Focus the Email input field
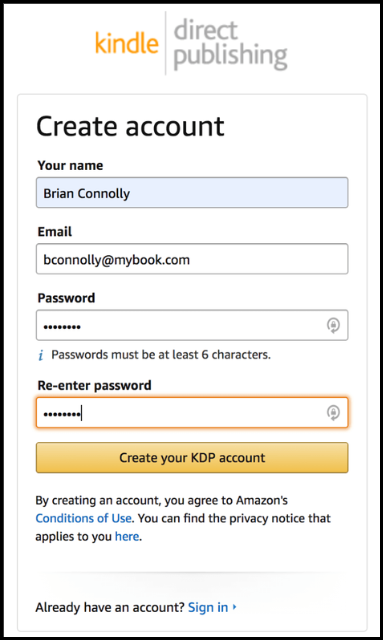This screenshot has height=640, width=383. point(192,259)
